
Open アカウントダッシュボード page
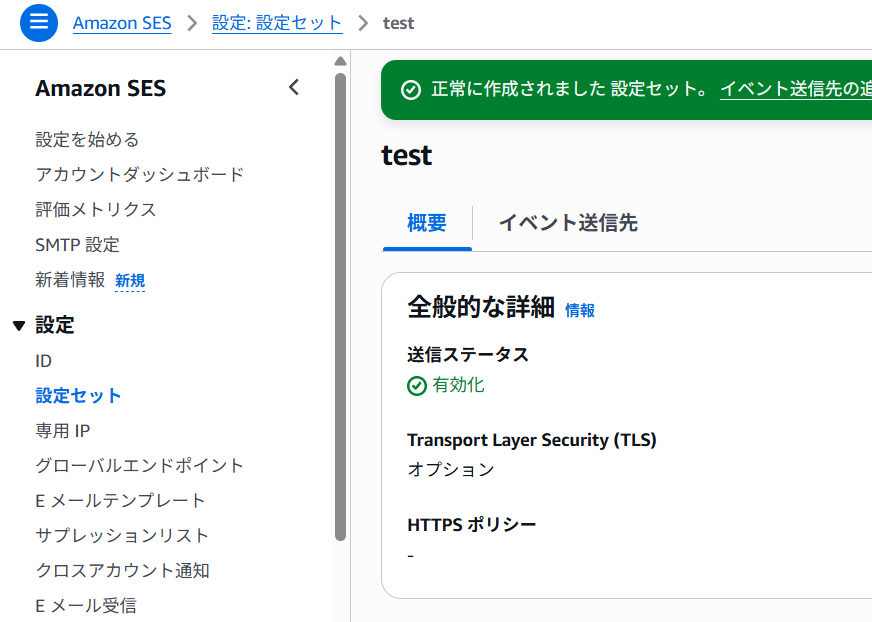[x=140, y=174]
